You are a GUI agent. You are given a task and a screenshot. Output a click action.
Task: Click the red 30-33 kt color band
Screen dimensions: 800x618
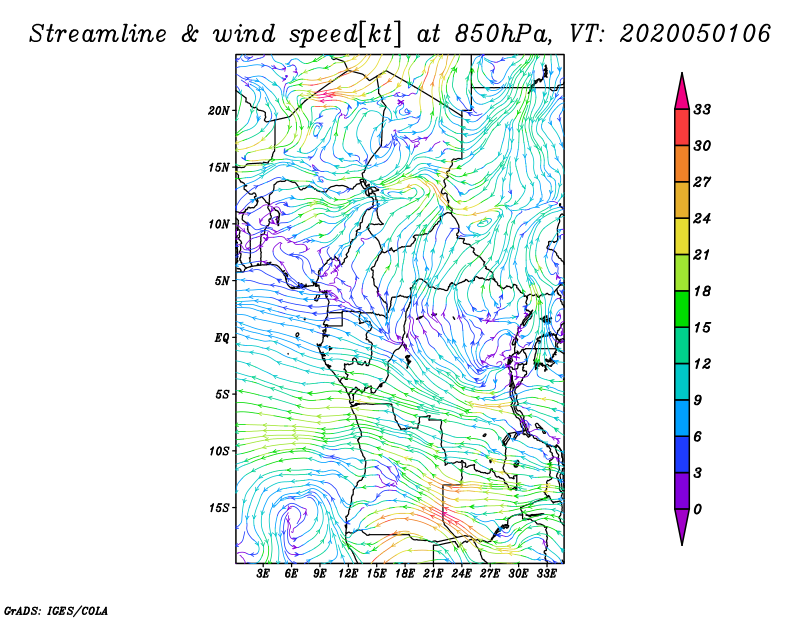pyautogui.click(x=682, y=128)
